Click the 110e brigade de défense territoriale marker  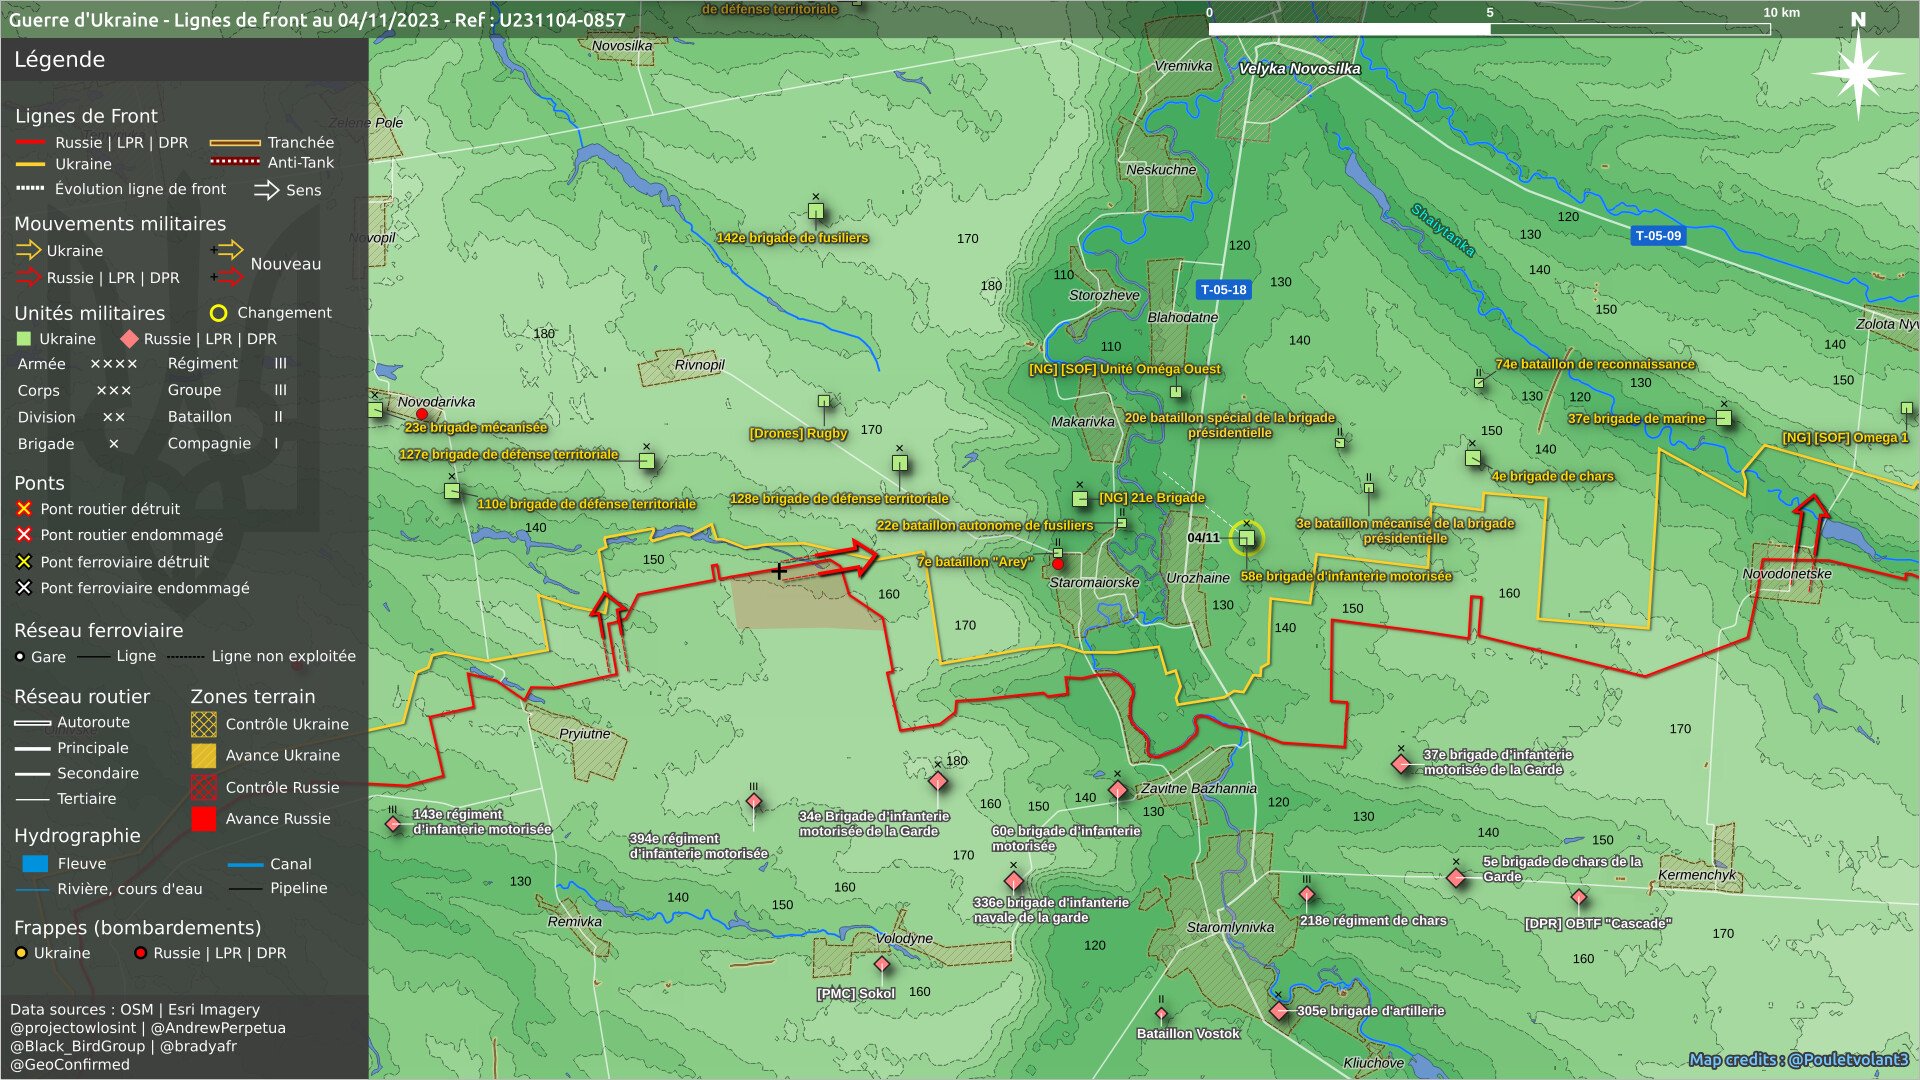452,491
